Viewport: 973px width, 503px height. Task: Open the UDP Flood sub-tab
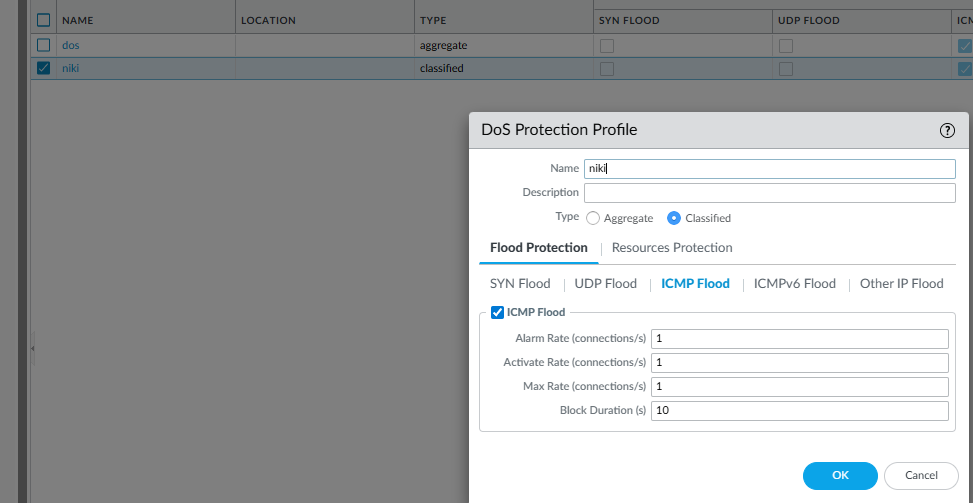[x=606, y=283]
